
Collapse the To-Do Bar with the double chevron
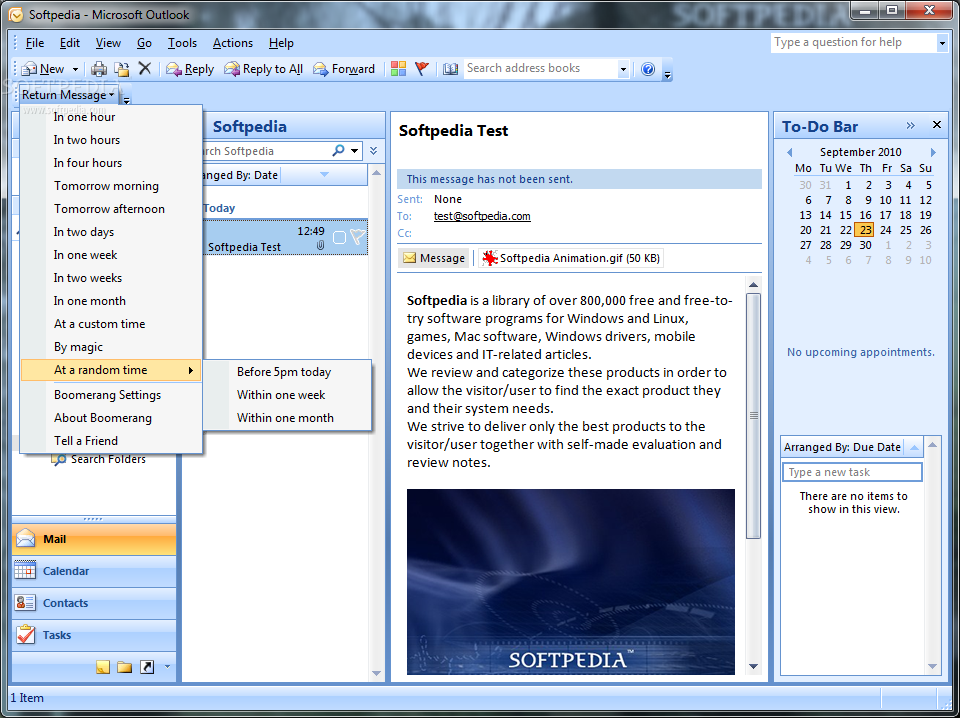[x=910, y=125]
